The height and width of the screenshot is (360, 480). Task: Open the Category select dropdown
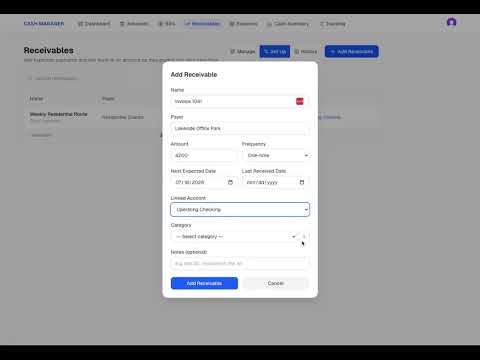click(x=234, y=237)
